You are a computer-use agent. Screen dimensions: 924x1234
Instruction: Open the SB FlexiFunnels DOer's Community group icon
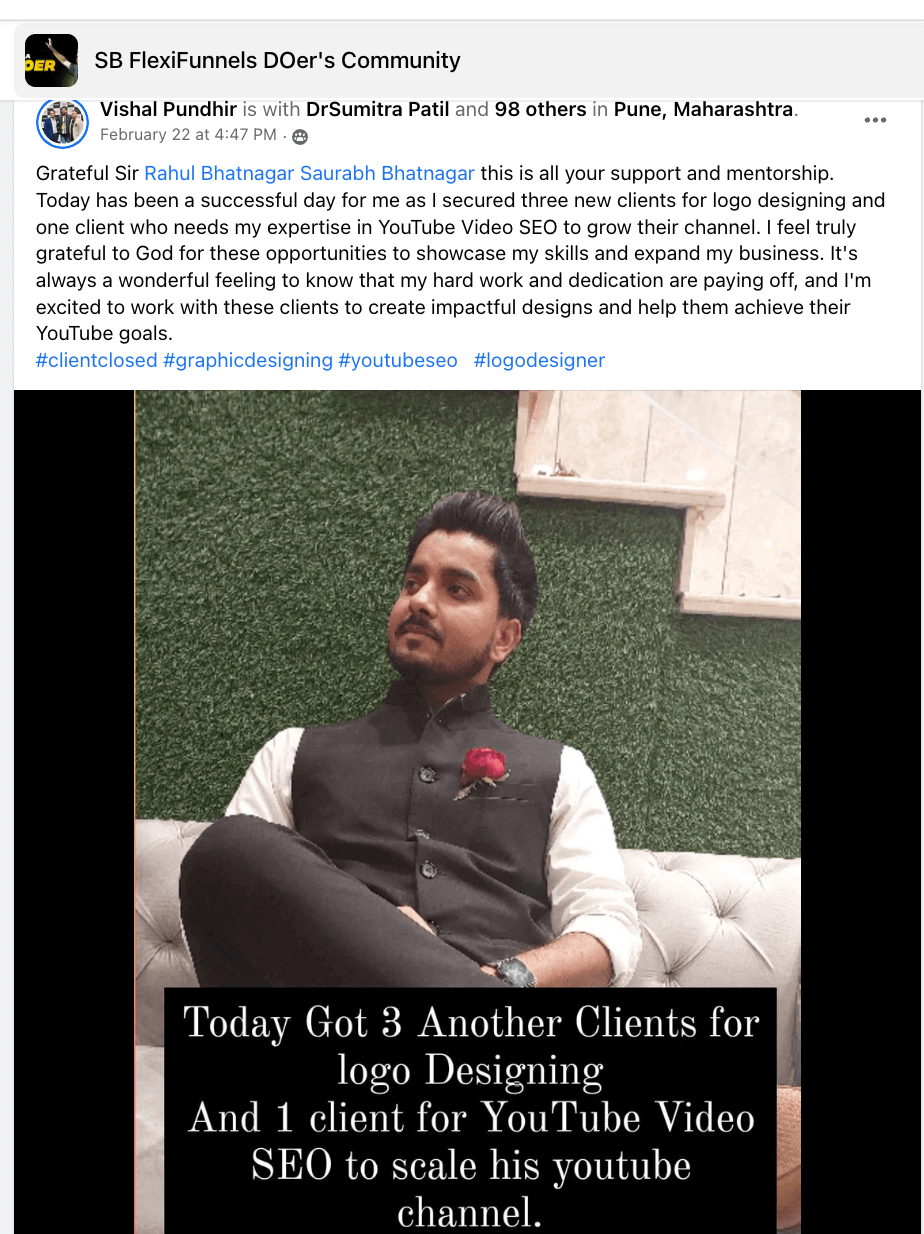point(51,60)
